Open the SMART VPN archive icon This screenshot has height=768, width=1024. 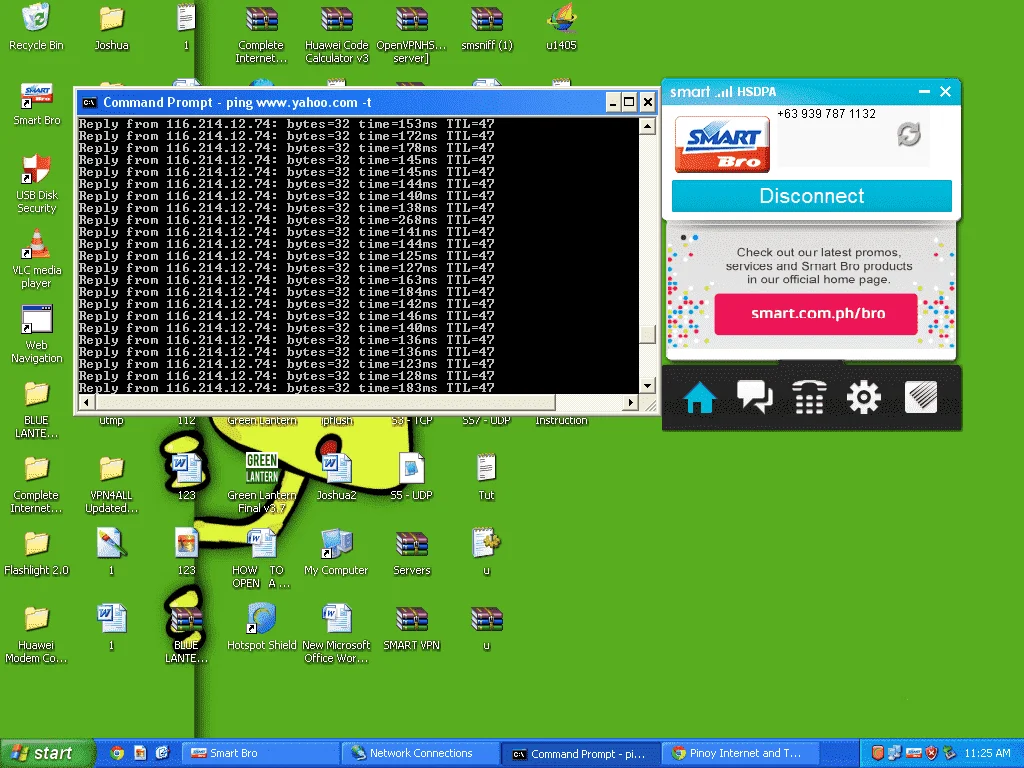411,628
